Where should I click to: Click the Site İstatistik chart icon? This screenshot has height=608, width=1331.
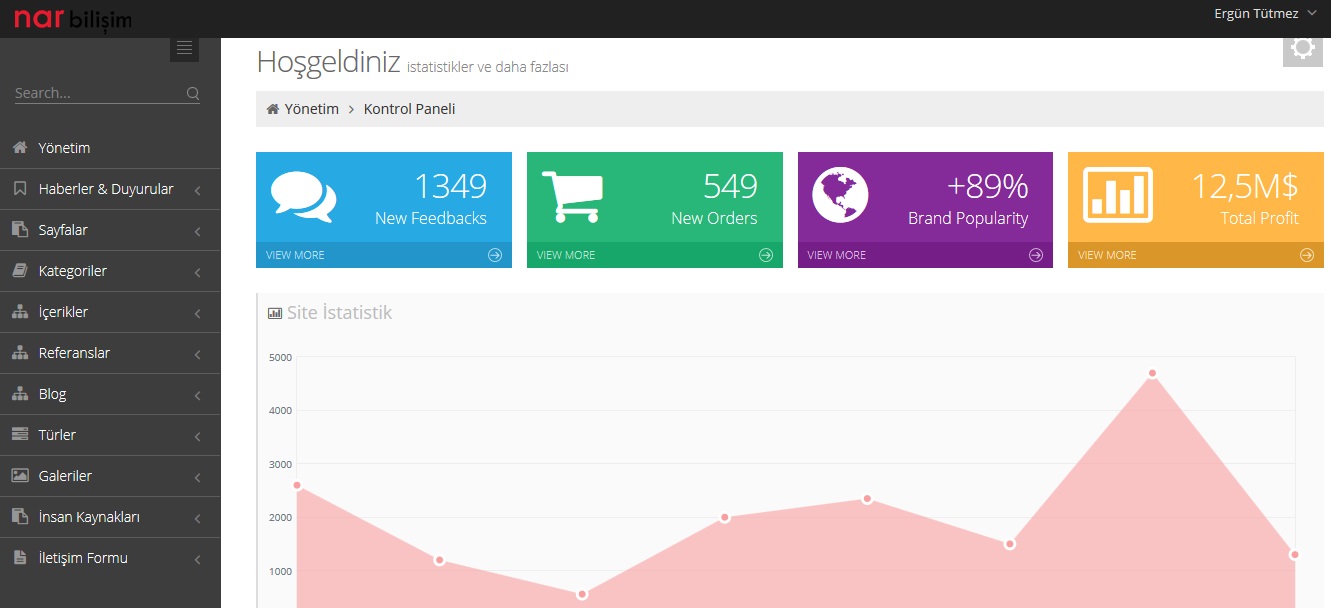[x=275, y=313]
